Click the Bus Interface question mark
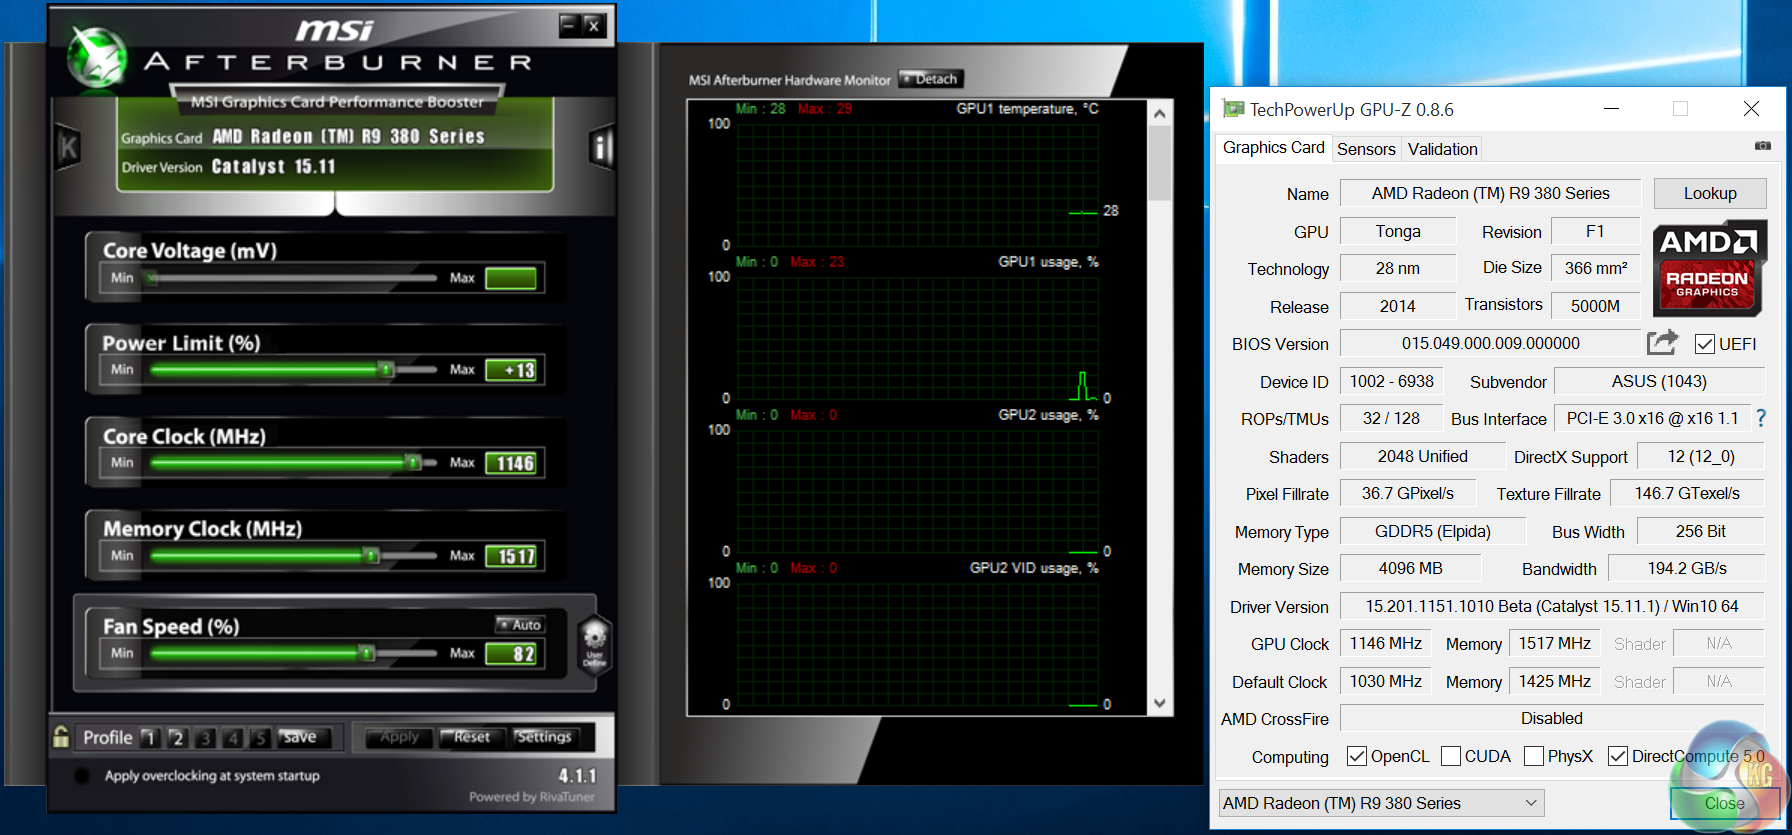Screen dimensions: 1792x835 [1761, 418]
